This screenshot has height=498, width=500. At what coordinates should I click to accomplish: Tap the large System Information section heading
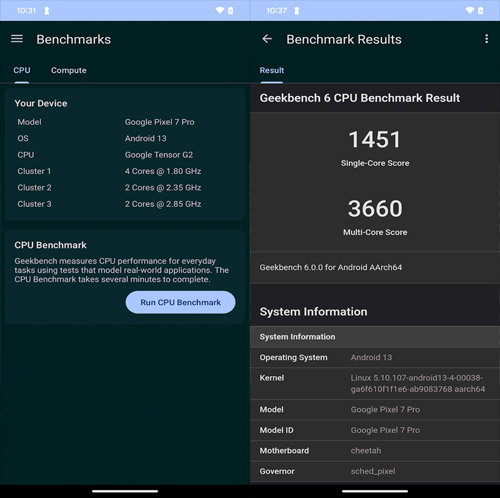click(x=313, y=312)
